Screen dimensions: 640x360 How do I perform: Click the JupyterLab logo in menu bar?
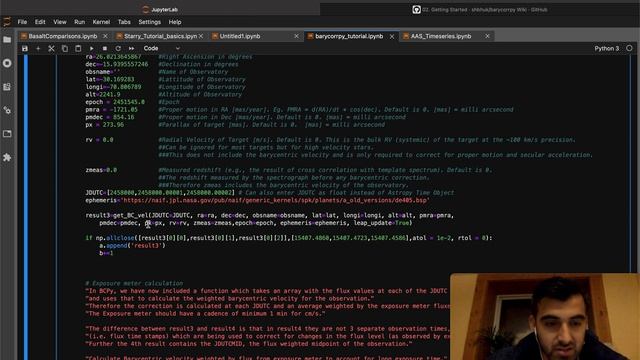7,22
